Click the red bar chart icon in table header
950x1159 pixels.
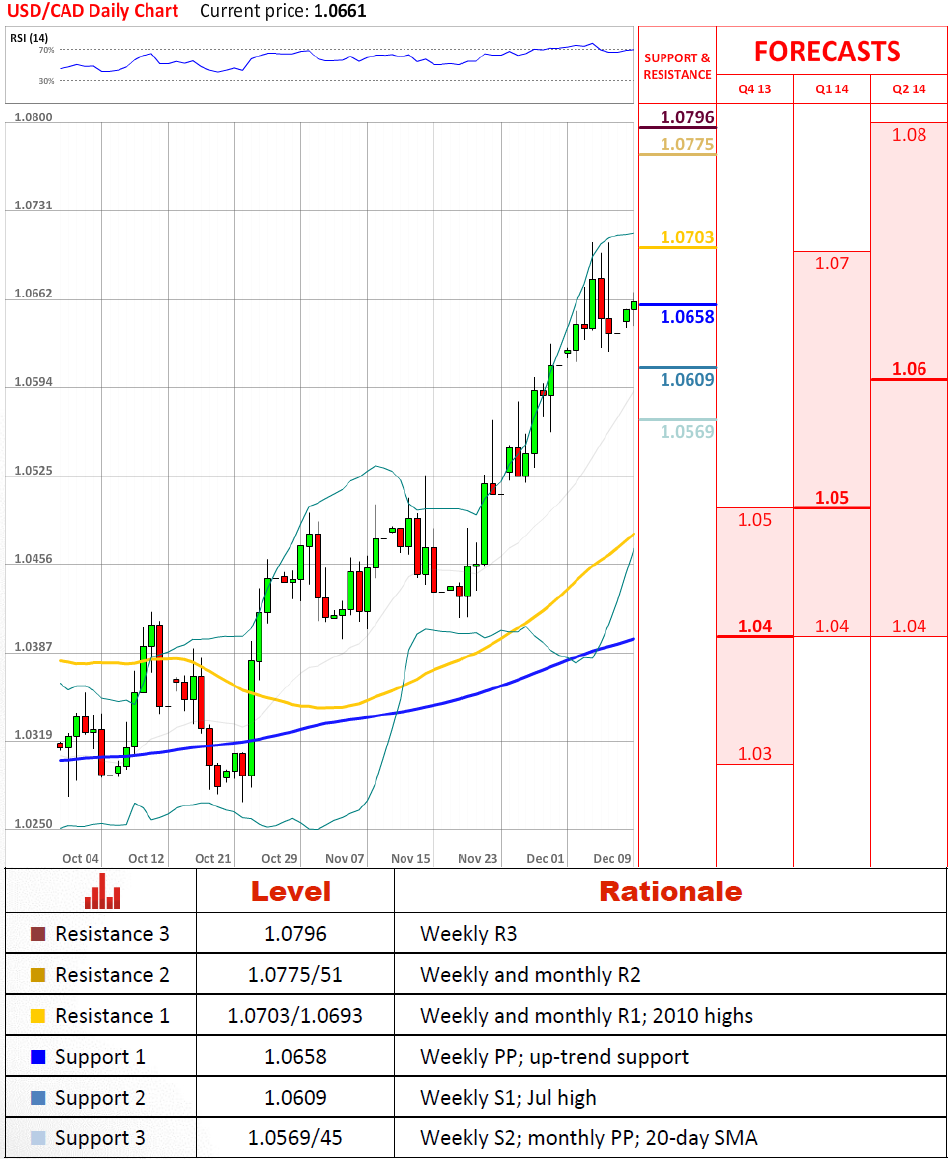[102, 891]
